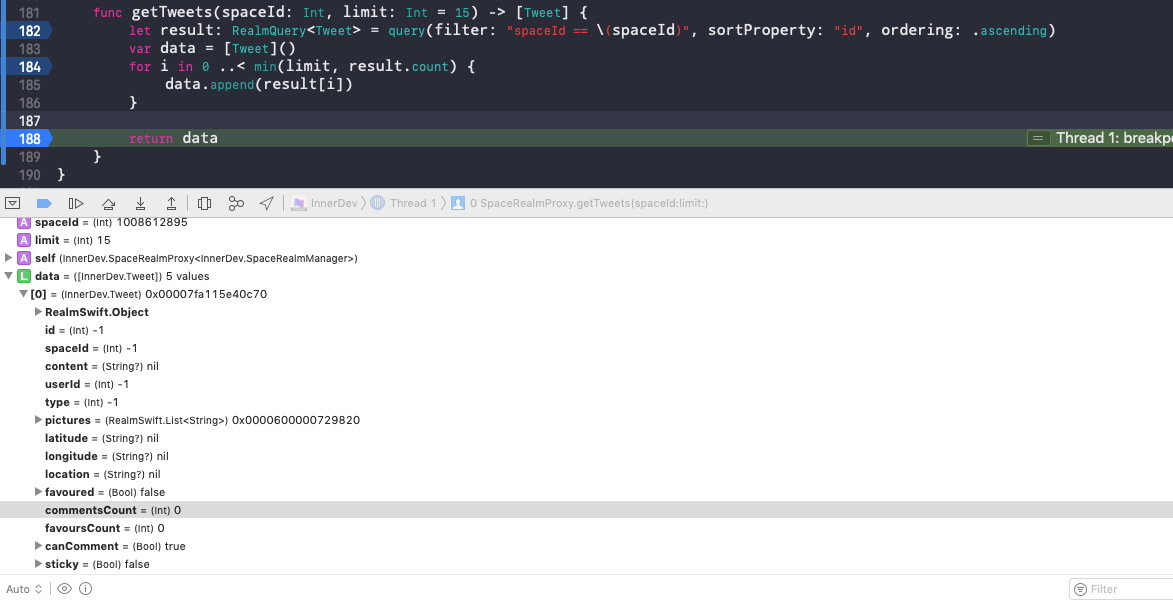
Task: Select the userId = -1 row
Action: click(x=586, y=384)
